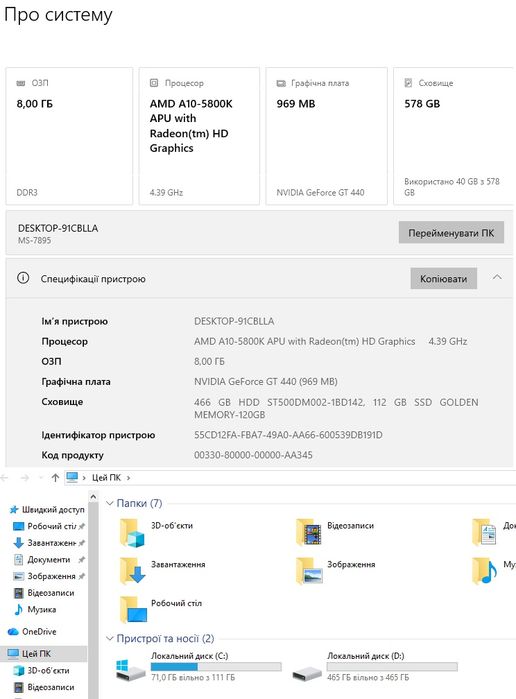The image size is (516, 699).
Task: Click 465 ГБ вільно з 465 ГБ text
Action: [368, 677]
